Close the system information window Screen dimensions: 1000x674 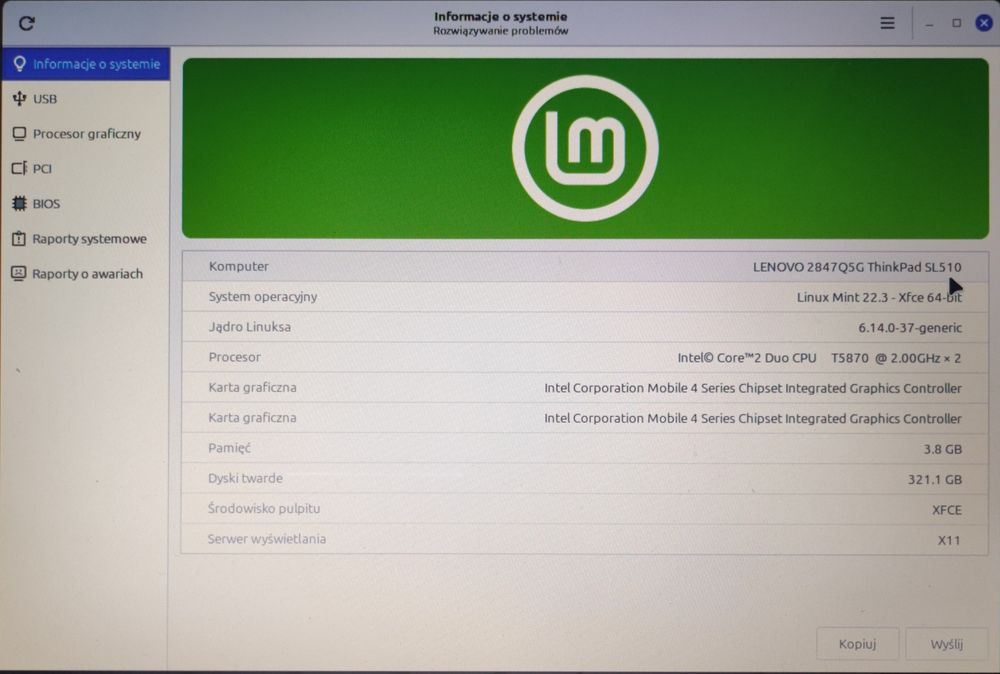pos(984,23)
